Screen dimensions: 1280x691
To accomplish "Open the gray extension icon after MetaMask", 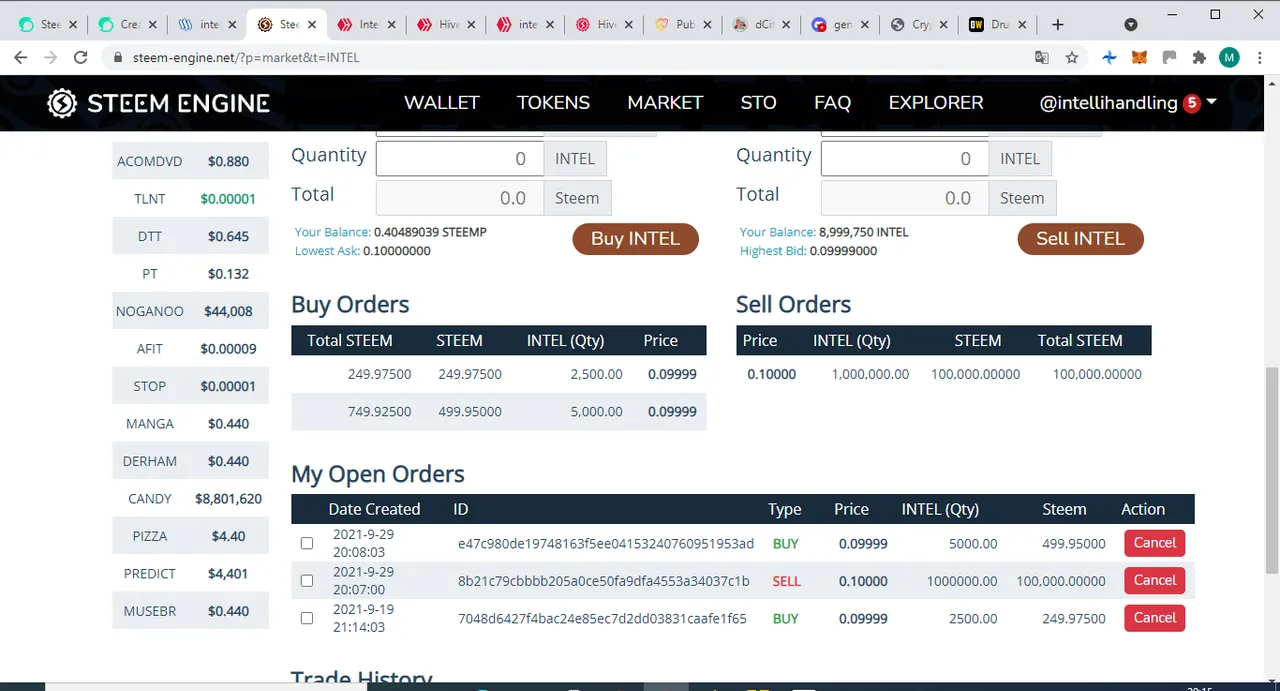I will (1169, 58).
